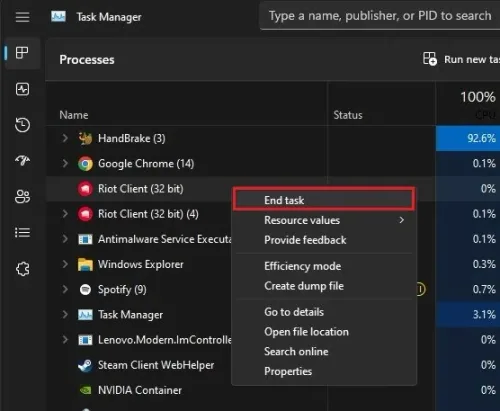Click the NVIDIA Container icon
Screen dimensions: 500x411
click(85, 390)
